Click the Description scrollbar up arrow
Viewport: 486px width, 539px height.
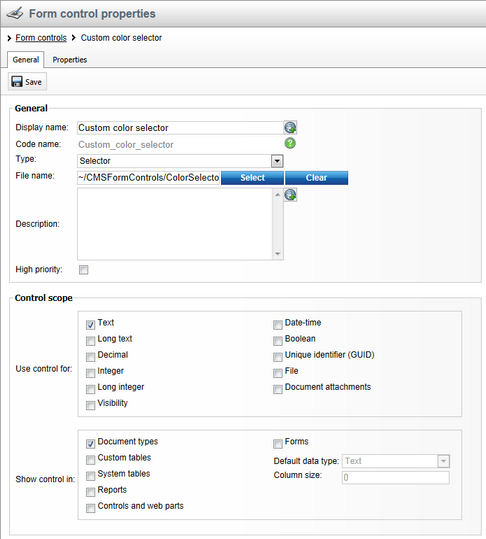[x=278, y=195]
